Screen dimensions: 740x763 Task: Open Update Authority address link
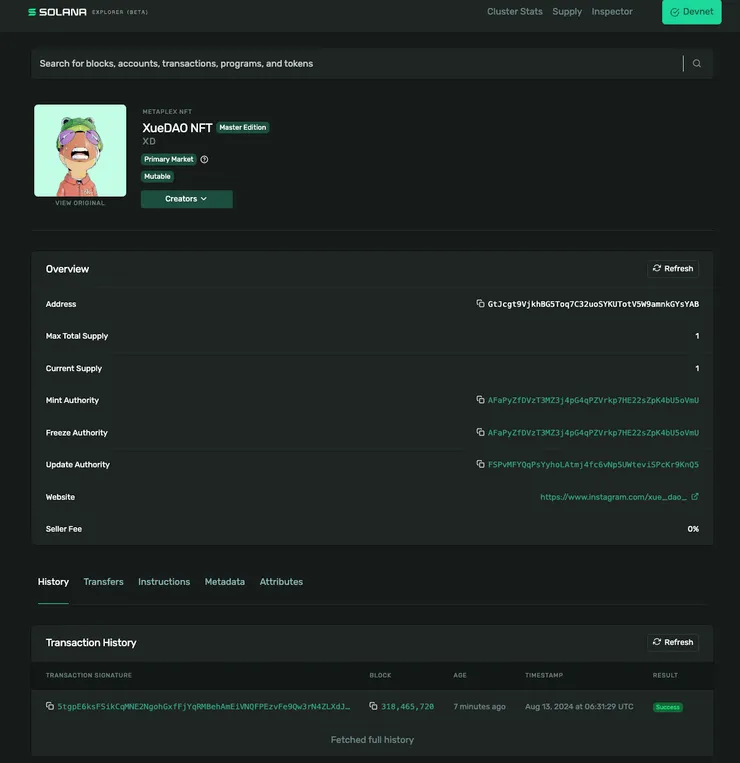pyautogui.click(x=593, y=465)
